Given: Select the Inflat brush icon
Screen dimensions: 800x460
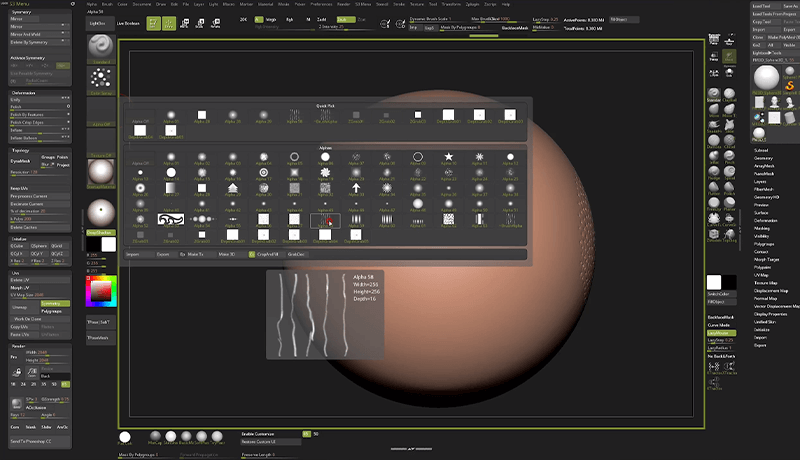Looking at the screenshot, I should 714,156.
